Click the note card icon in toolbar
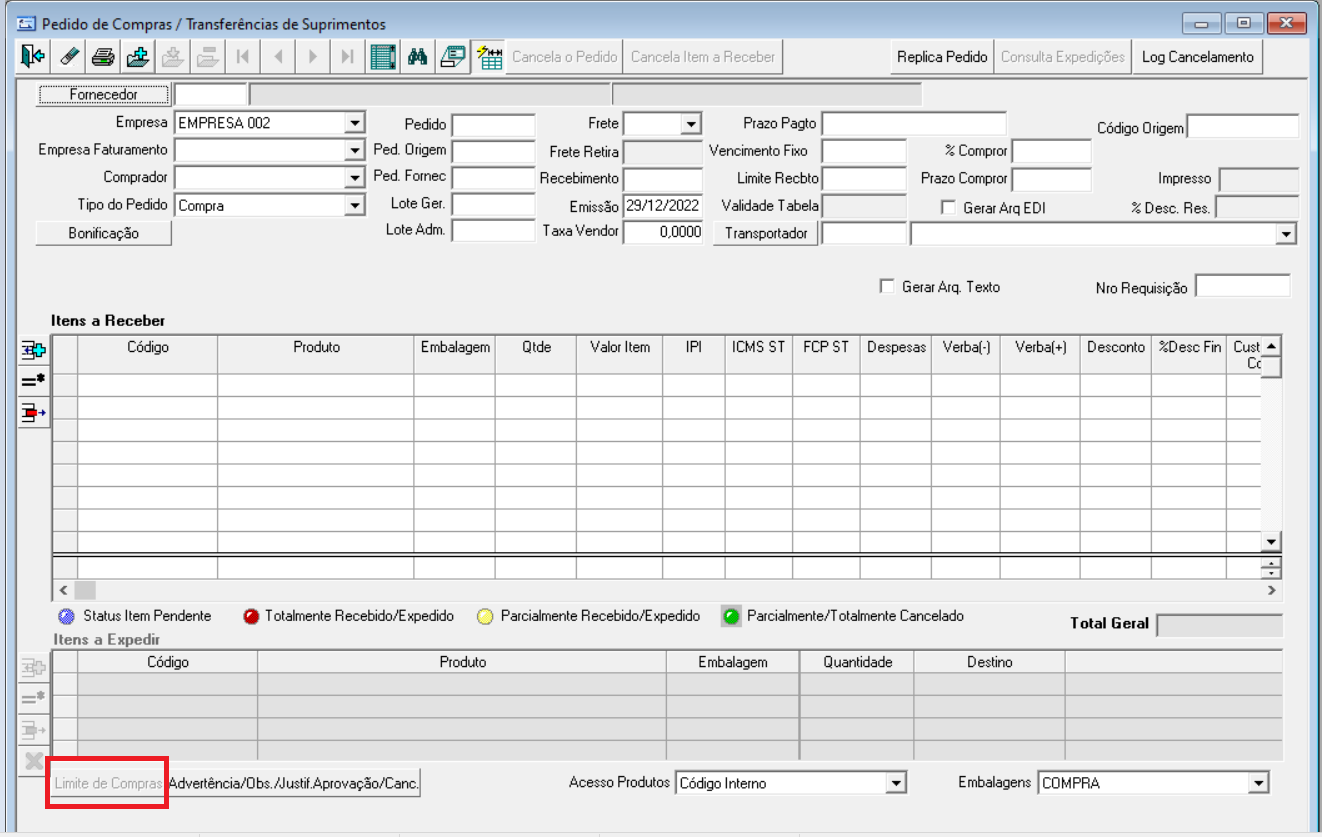 click(x=453, y=56)
